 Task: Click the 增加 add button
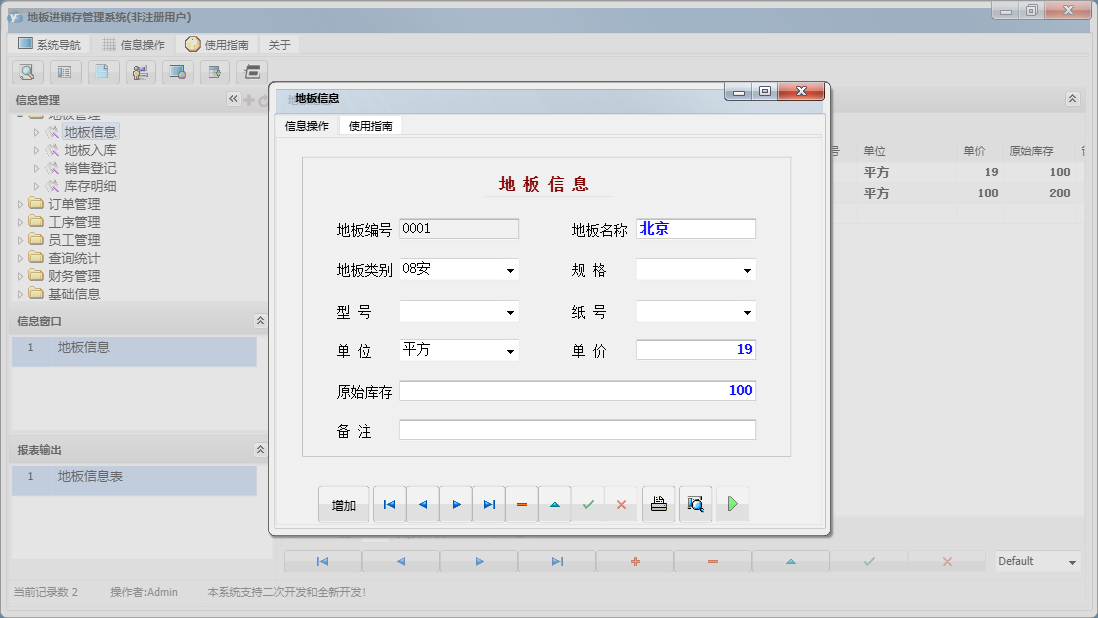click(x=344, y=504)
